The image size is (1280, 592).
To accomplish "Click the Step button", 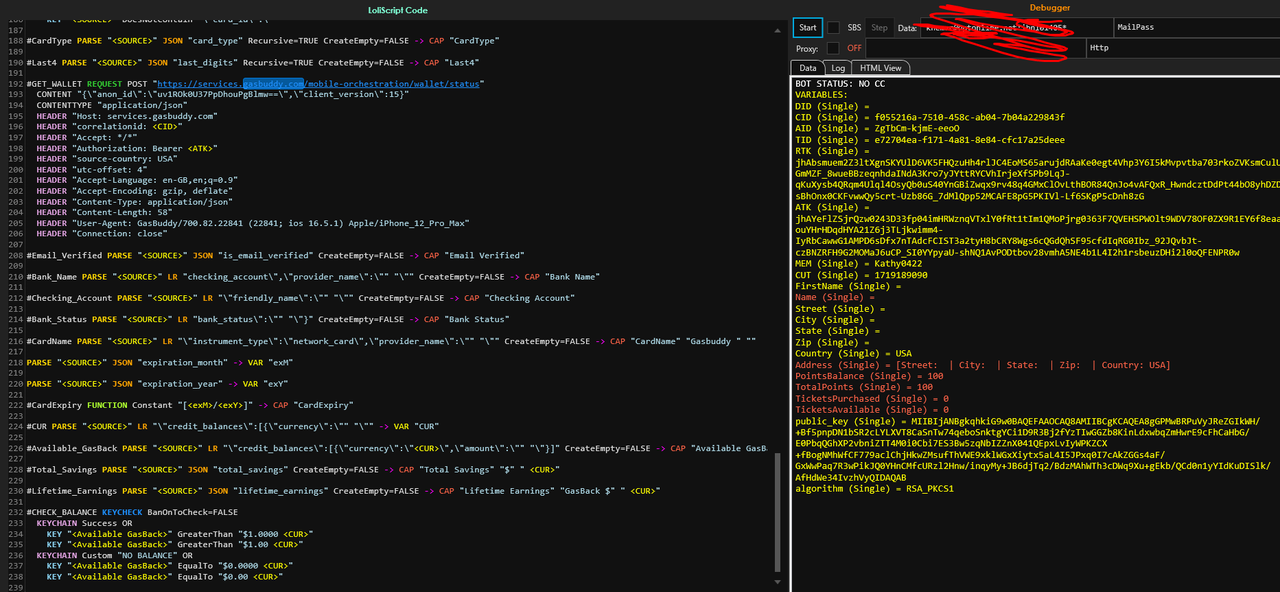I will 879,28.
